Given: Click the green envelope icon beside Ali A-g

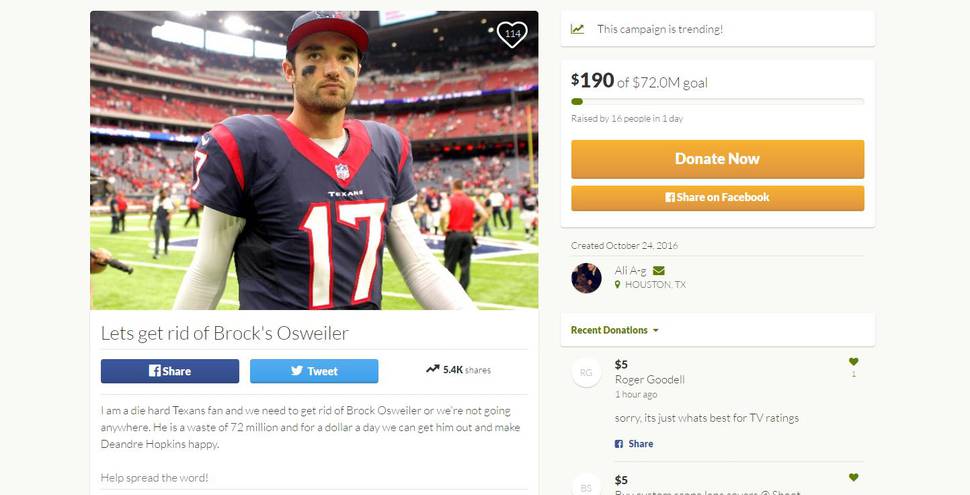Looking at the screenshot, I should 659,270.
